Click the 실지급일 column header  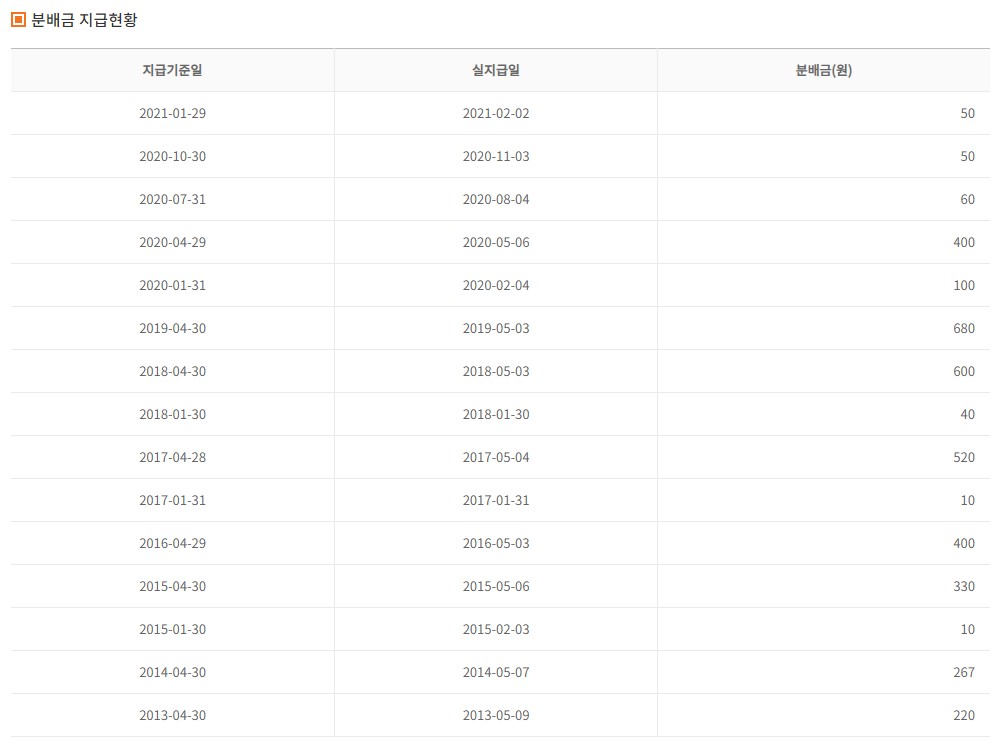pos(495,70)
